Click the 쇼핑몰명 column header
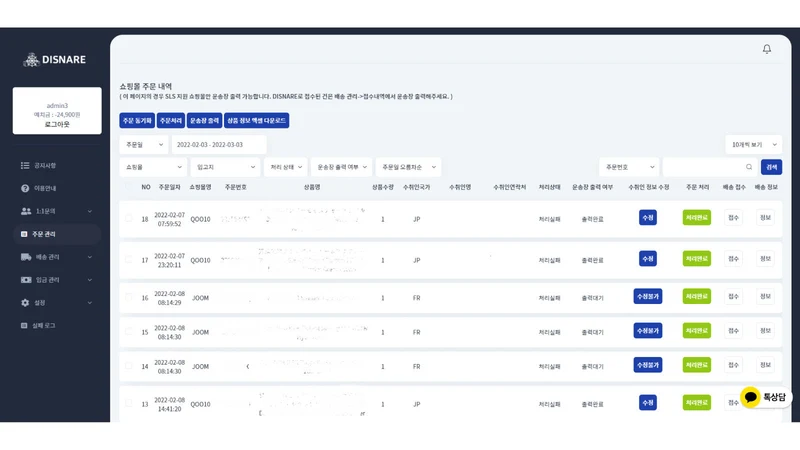The image size is (800, 450). (x=201, y=187)
